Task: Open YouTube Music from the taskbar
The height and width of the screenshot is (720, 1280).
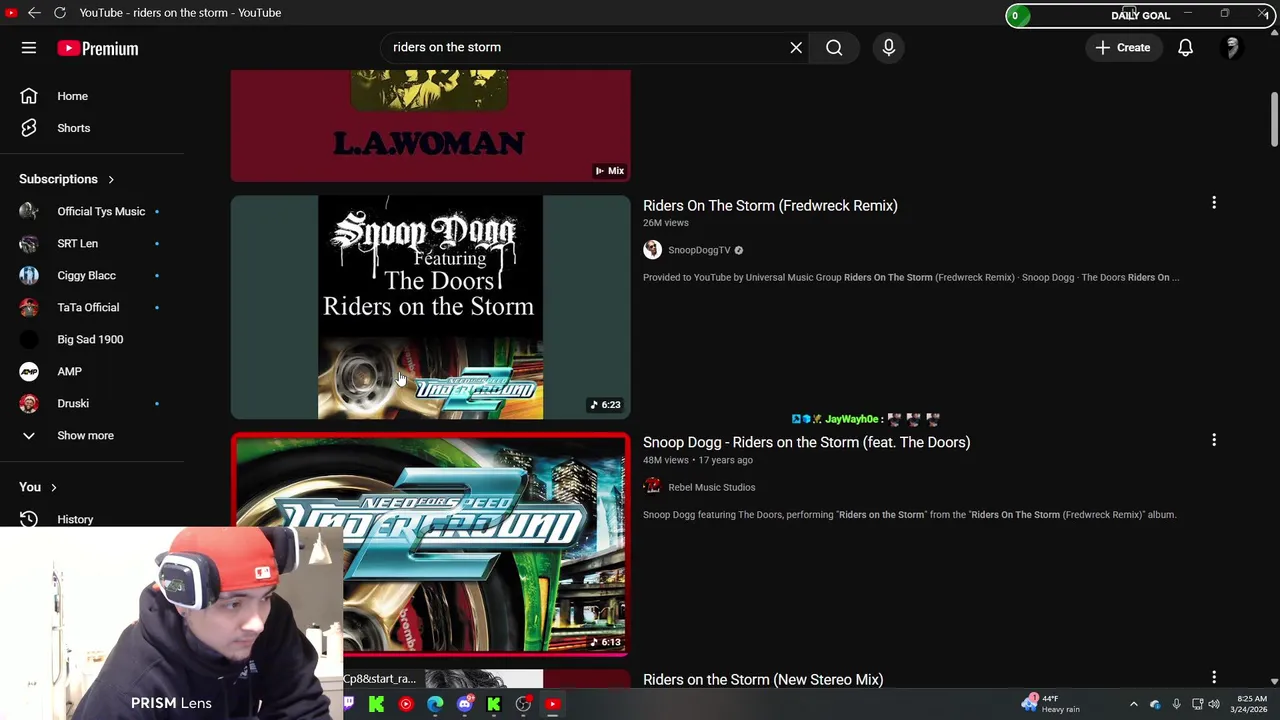Action: click(x=405, y=704)
